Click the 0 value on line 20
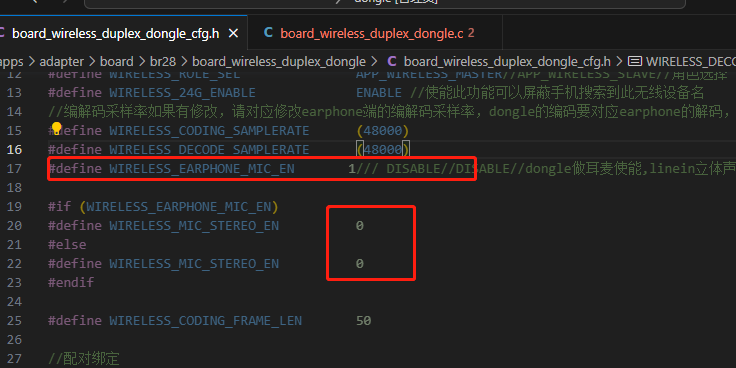The height and width of the screenshot is (368, 736). point(360,226)
